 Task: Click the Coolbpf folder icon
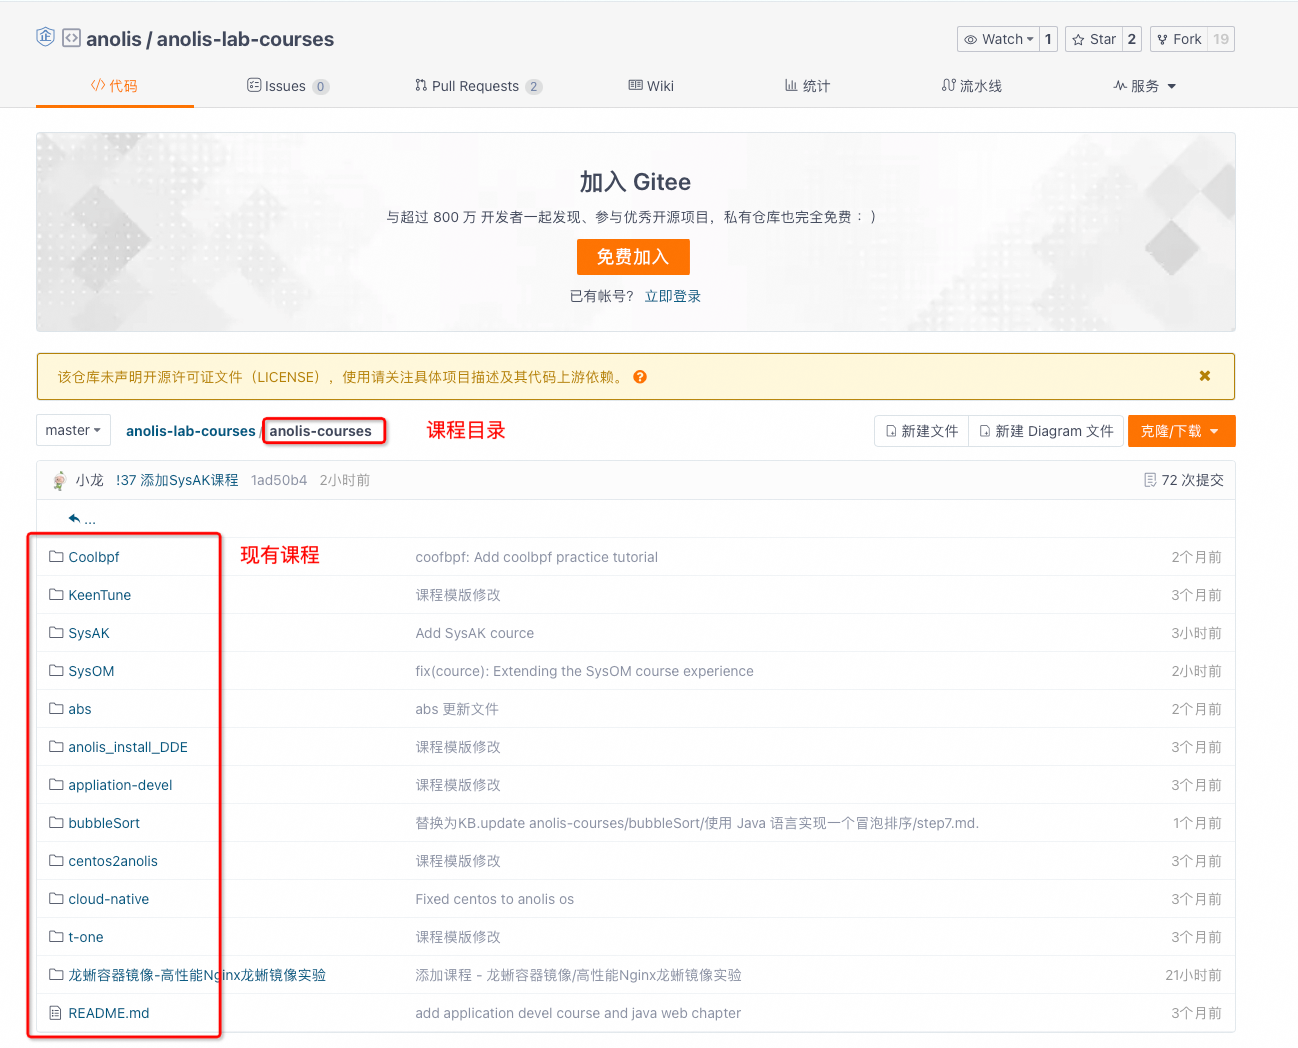(56, 556)
